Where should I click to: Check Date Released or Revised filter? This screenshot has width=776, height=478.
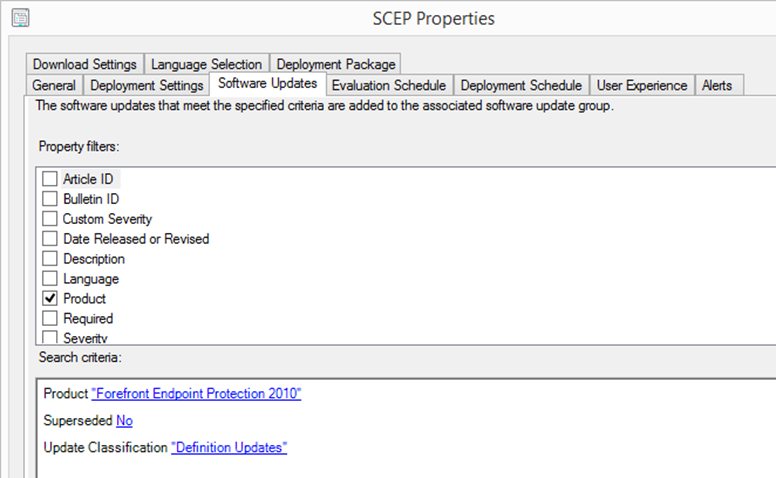click(x=49, y=239)
